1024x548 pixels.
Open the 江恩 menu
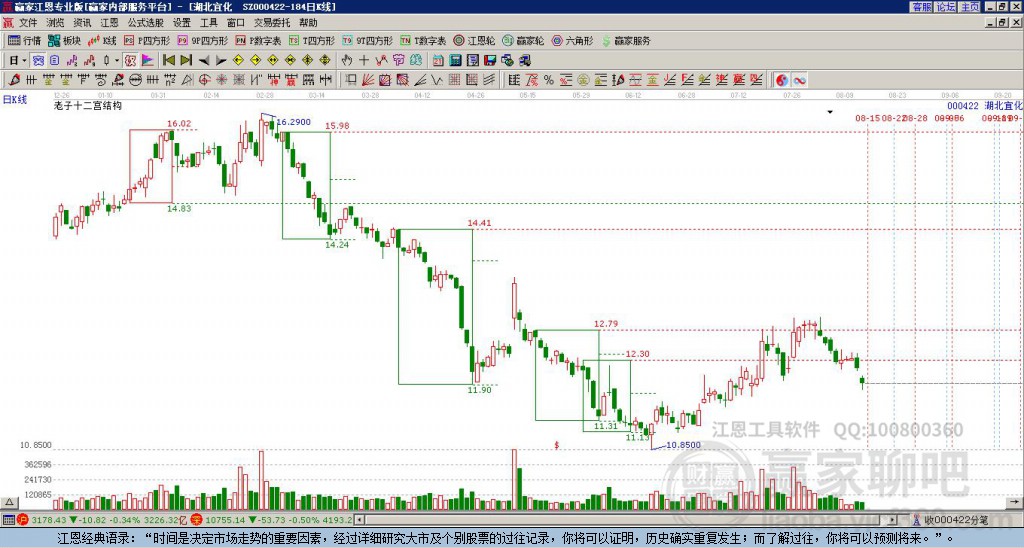pyautogui.click(x=109, y=23)
